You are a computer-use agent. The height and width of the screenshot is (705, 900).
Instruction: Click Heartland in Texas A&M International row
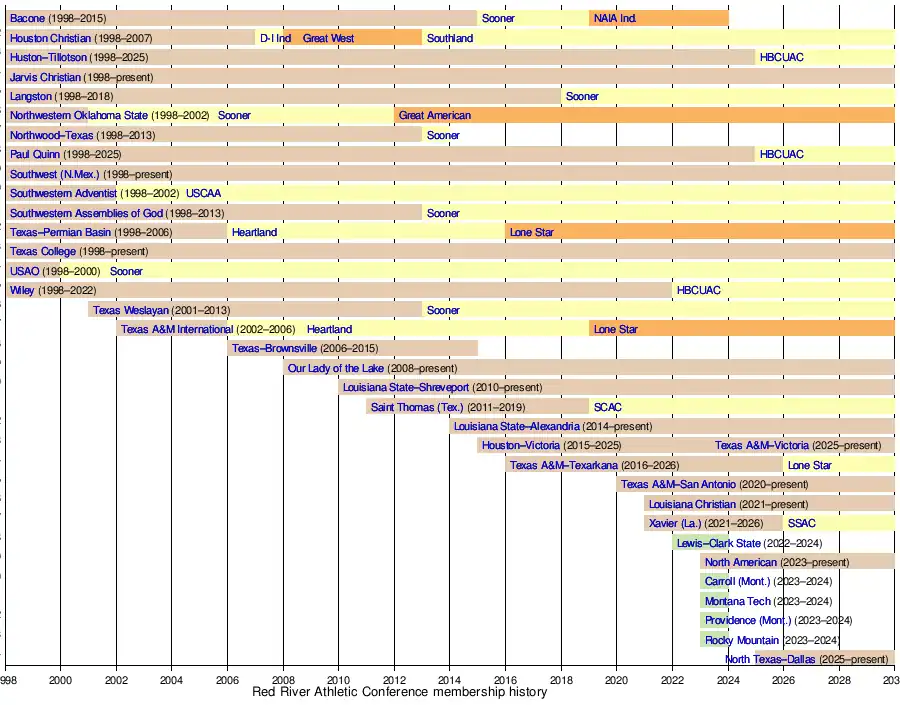(x=329, y=330)
